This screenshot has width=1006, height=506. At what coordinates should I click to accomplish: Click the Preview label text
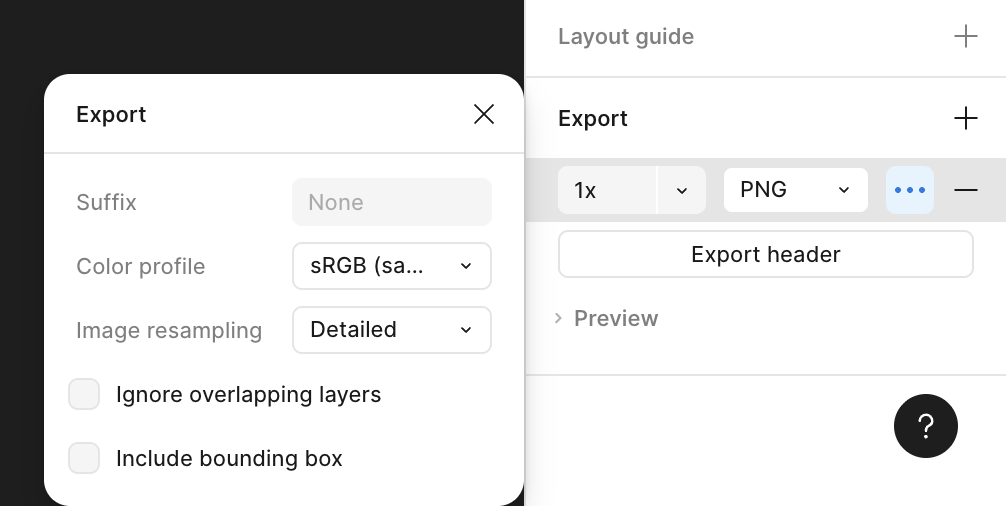(x=615, y=319)
